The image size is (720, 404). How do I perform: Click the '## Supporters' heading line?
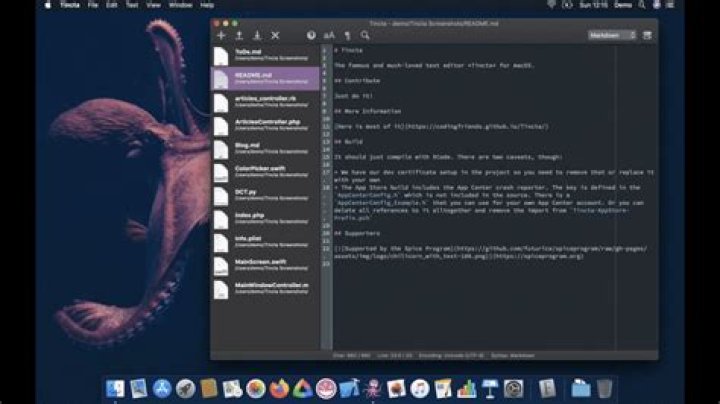357,233
